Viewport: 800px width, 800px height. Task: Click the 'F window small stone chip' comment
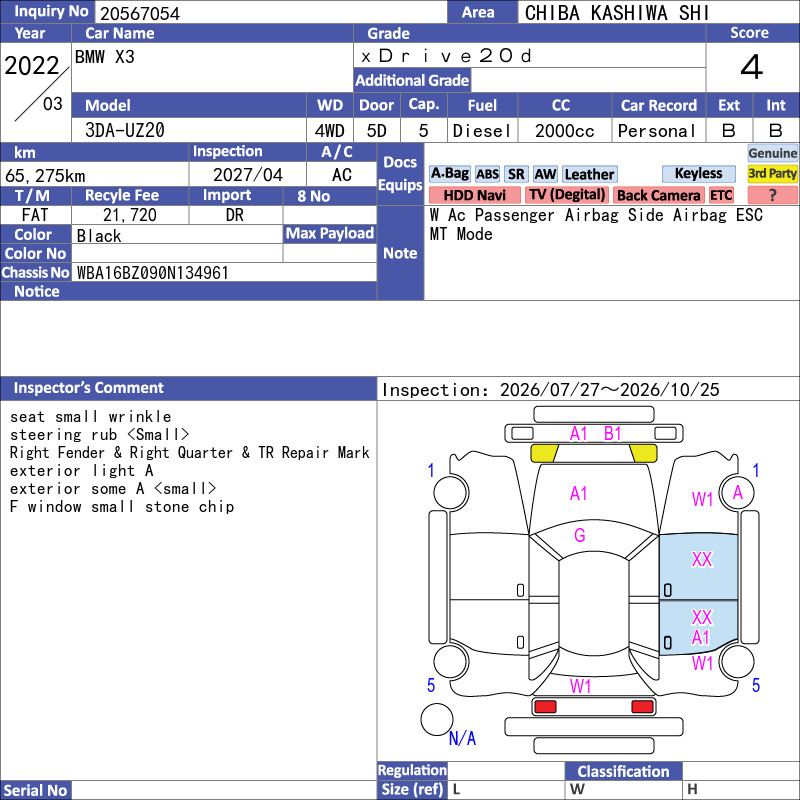pos(122,507)
